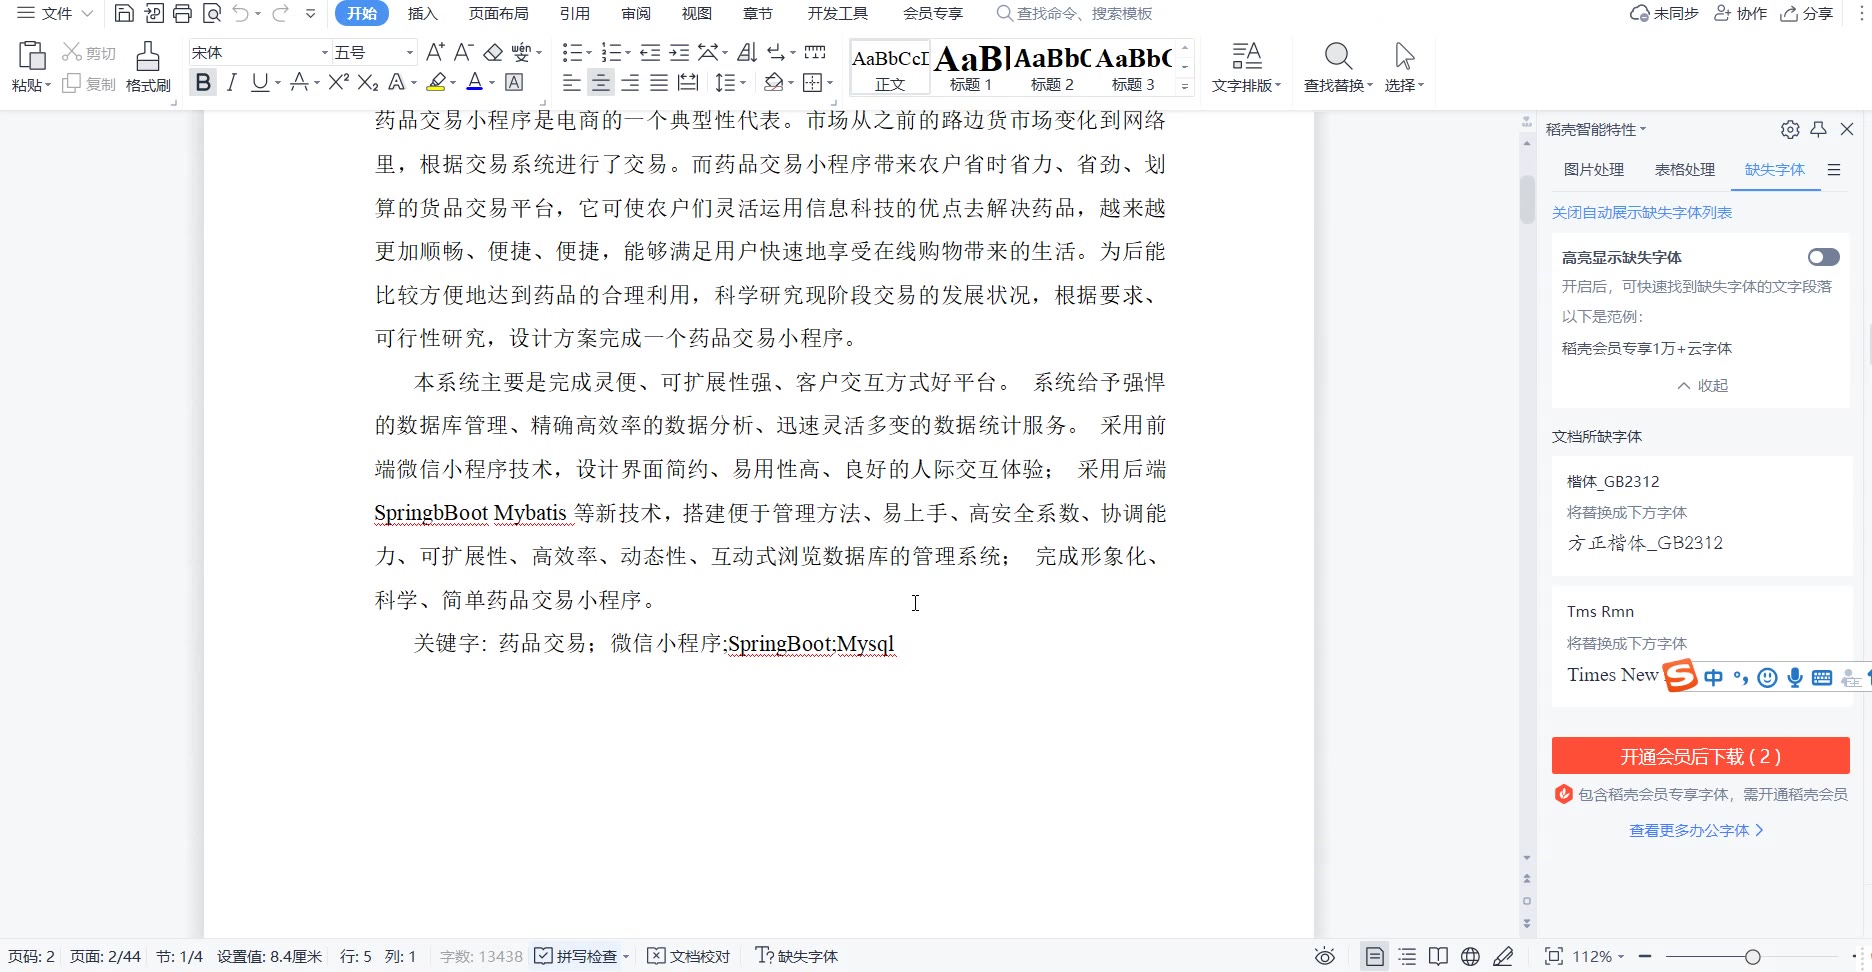Align text to the right
The height and width of the screenshot is (972, 1872).
[630, 83]
